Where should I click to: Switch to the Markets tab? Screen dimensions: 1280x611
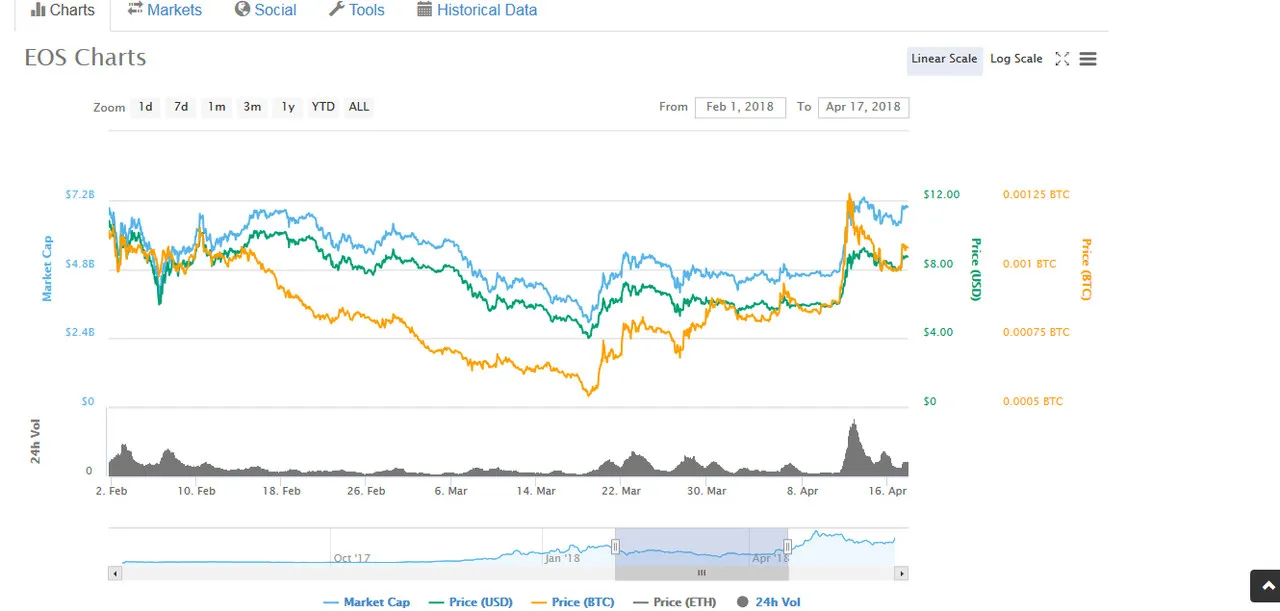(x=165, y=10)
